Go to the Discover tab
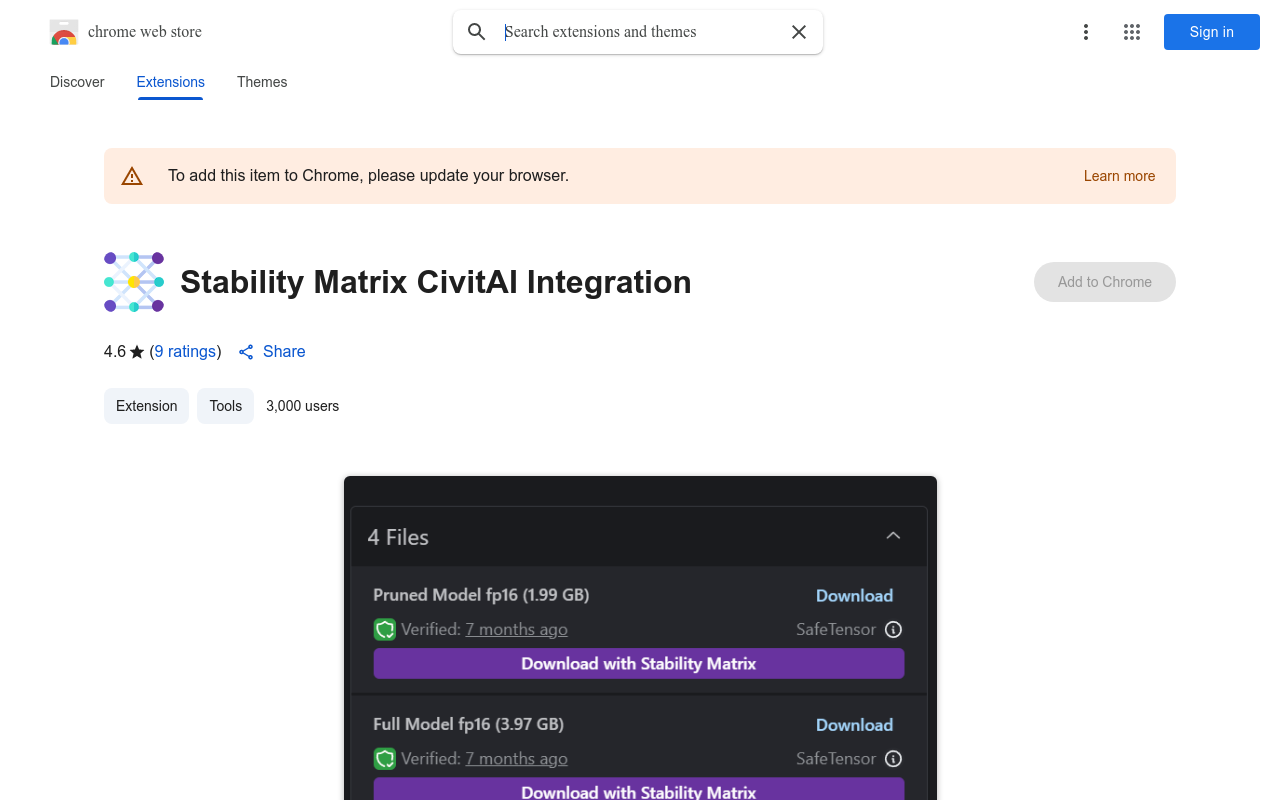This screenshot has width=1280, height=800. (x=77, y=82)
